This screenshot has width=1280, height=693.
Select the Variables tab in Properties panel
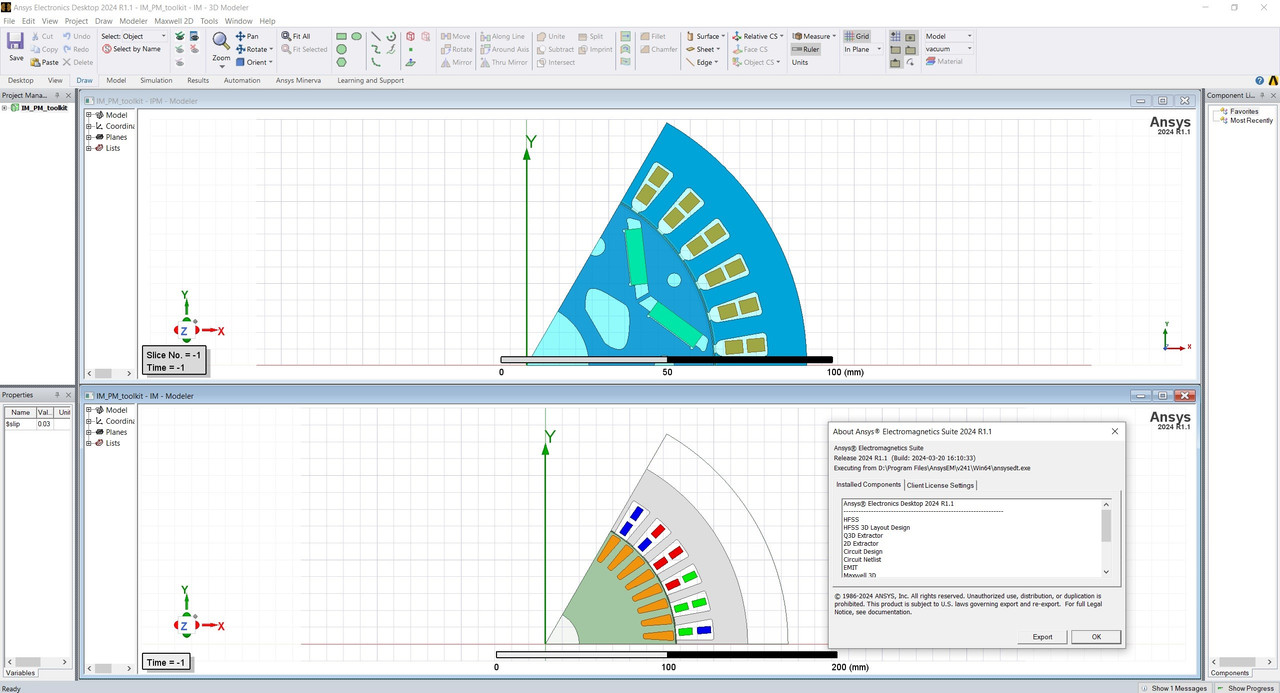[21, 673]
